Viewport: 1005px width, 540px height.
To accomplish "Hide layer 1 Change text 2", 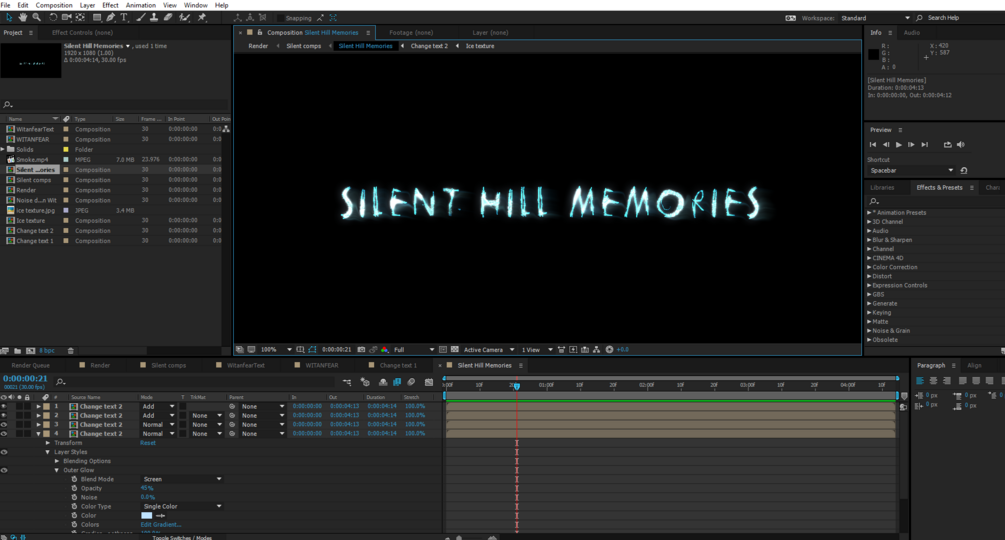I will coord(4,406).
